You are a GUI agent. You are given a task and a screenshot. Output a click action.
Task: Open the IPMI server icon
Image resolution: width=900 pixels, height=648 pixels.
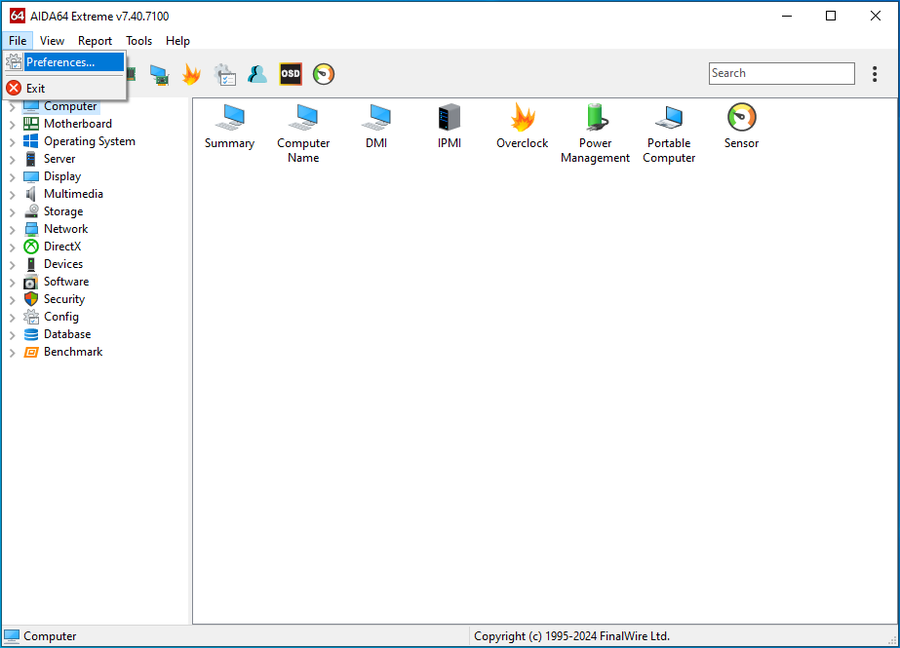[449, 119]
